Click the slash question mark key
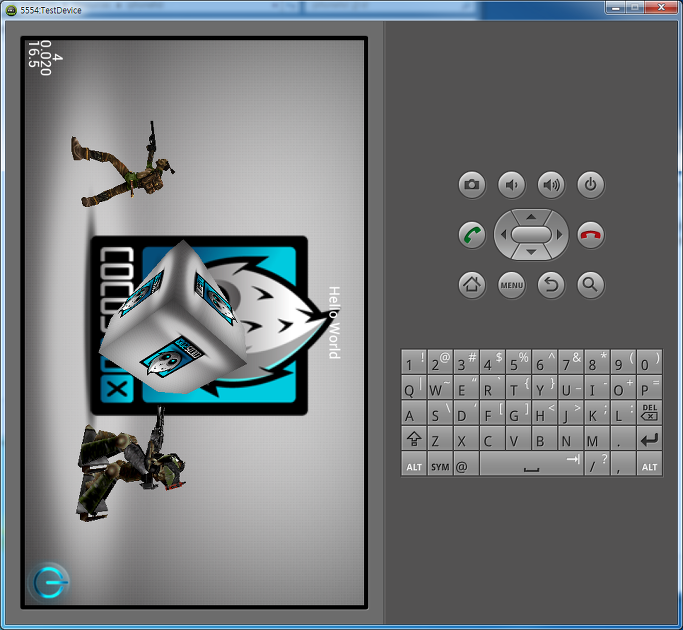683x630 pixels. click(x=597, y=464)
